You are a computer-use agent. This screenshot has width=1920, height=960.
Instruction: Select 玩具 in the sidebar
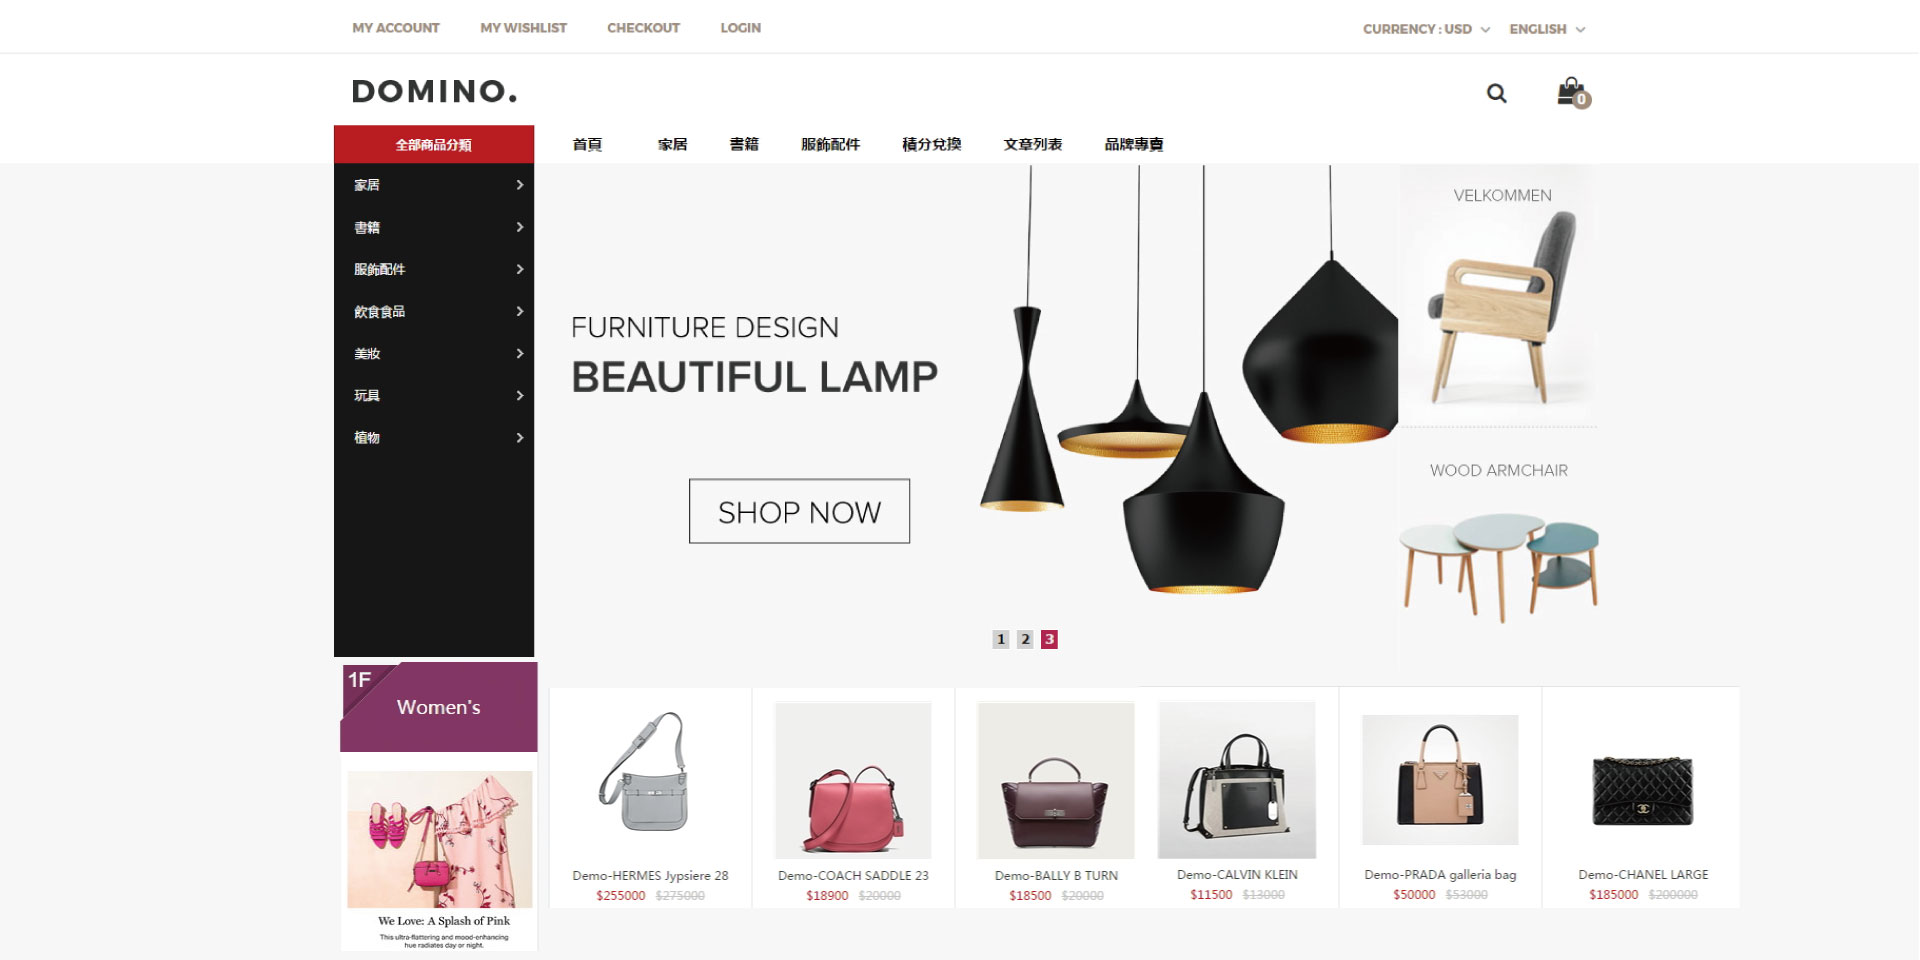tap(367, 395)
